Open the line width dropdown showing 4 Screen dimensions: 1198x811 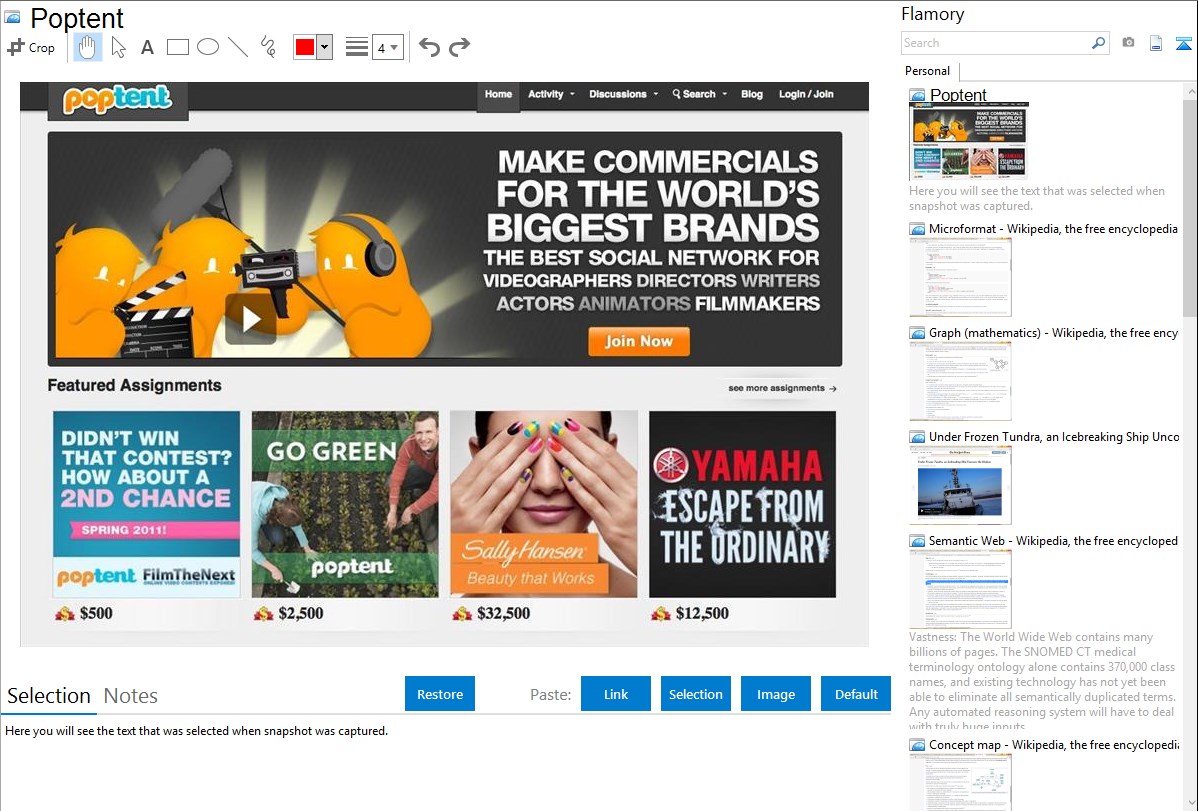click(388, 47)
